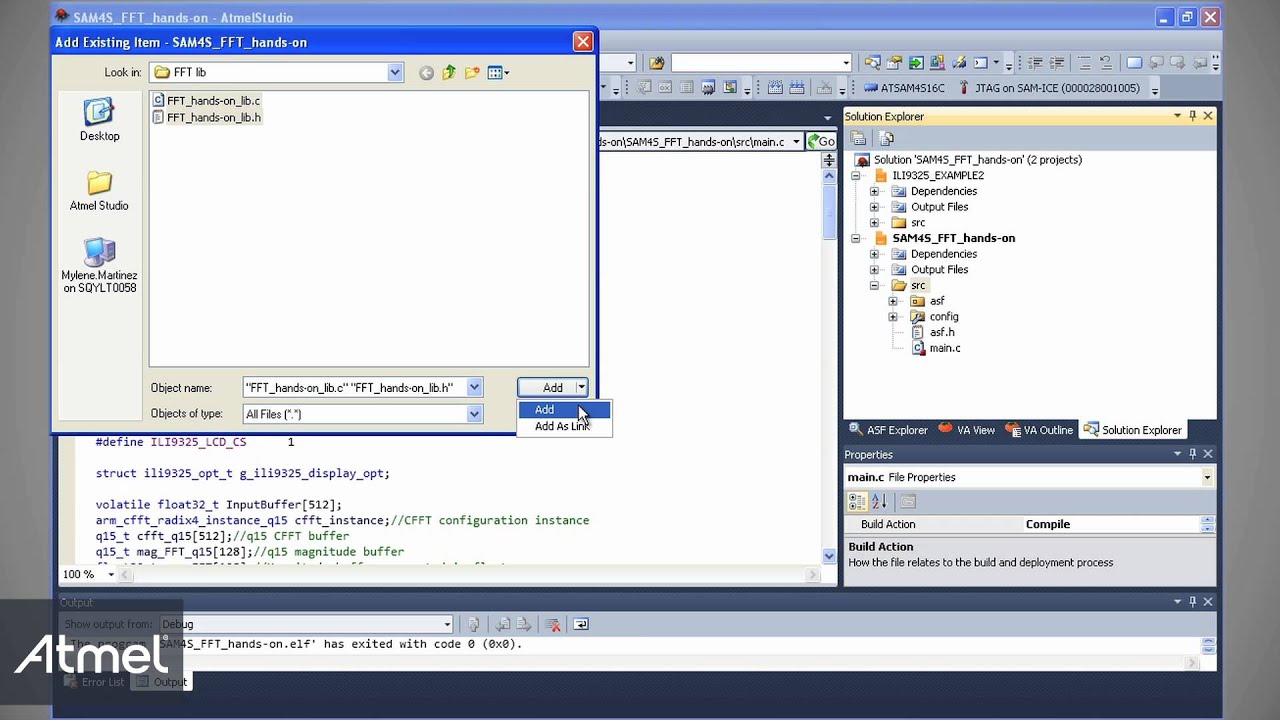
Task: Expand ILI9325_EXAMPLE2 Output Files node
Action: [874, 207]
